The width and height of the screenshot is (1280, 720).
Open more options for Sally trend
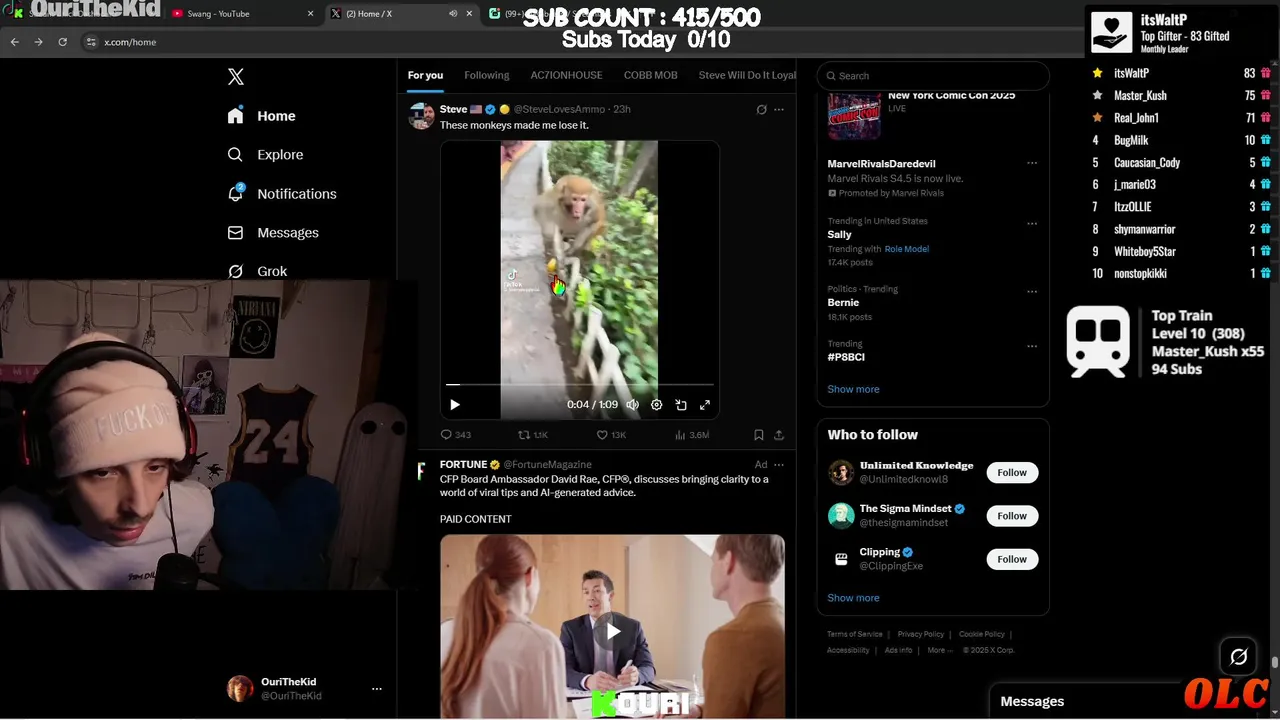click(x=1032, y=224)
